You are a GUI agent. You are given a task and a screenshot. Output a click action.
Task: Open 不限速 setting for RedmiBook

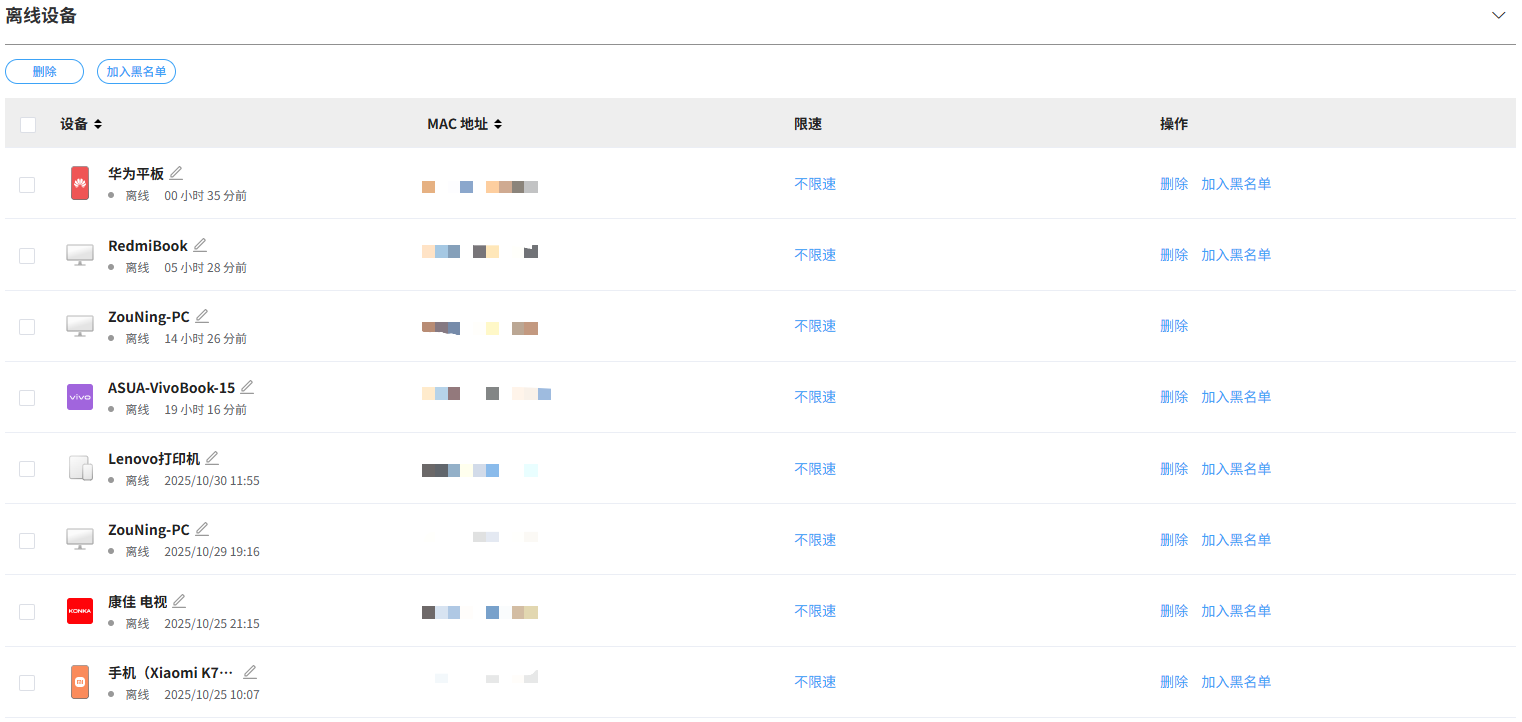click(815, 255)
